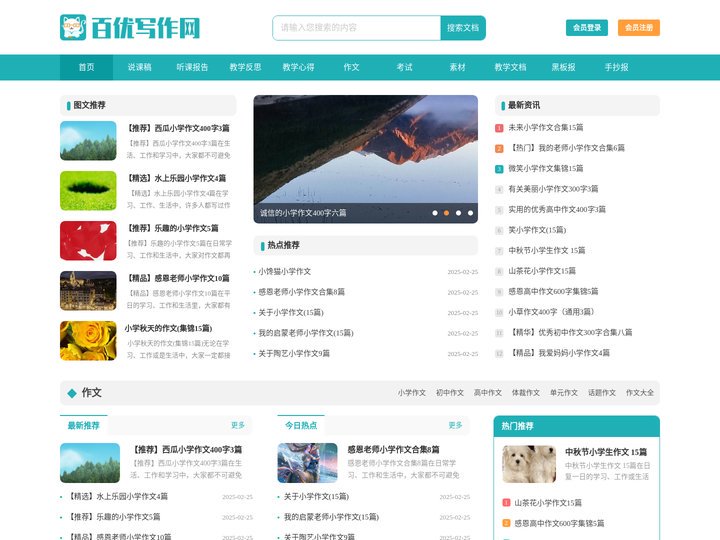This screenshot has height=540, width=720.
Task: Open 山茶花小学作文15篇 in 热门推荐
Action: [548, 503]
